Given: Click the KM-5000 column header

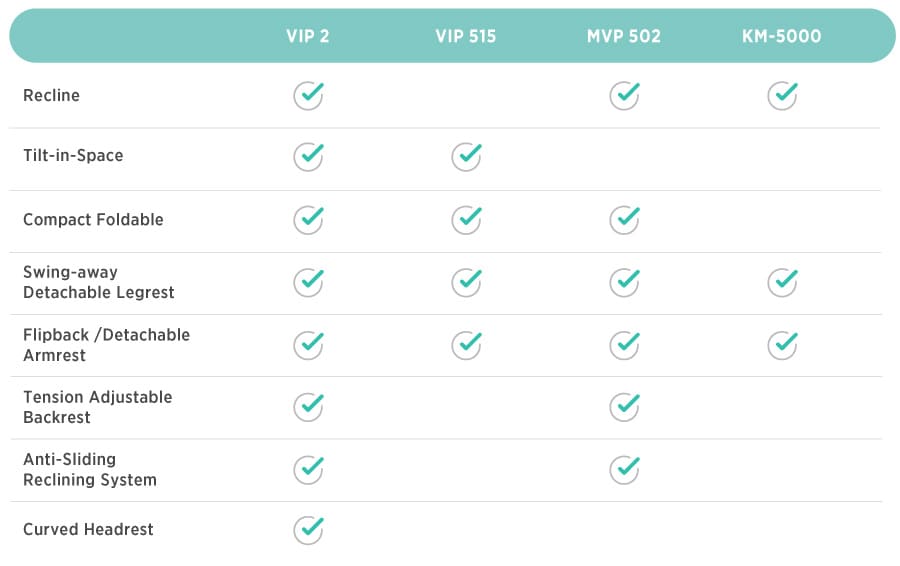Looking at the screenshot, I should point(782,36).
